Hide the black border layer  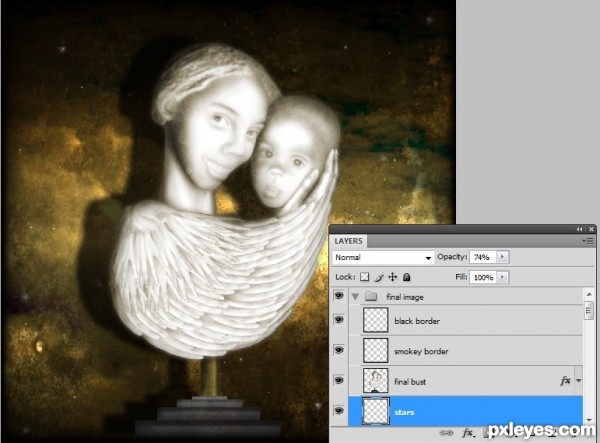339,319
